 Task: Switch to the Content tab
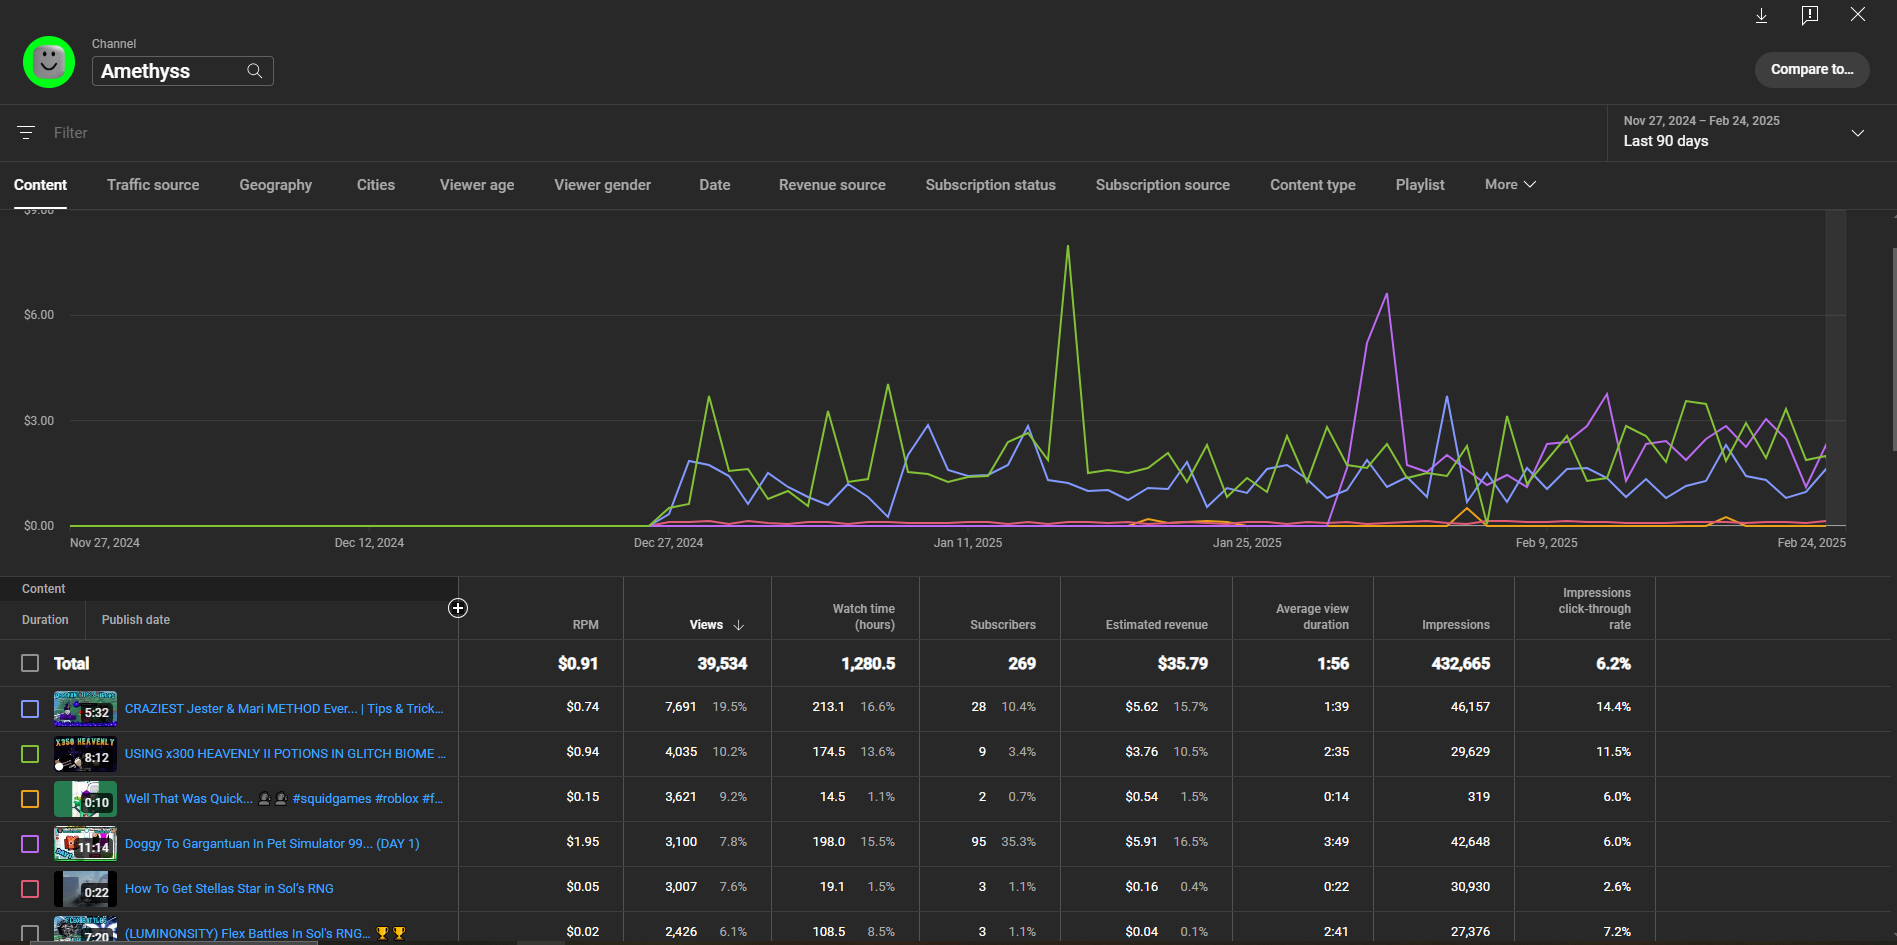(x=40, y=185)
